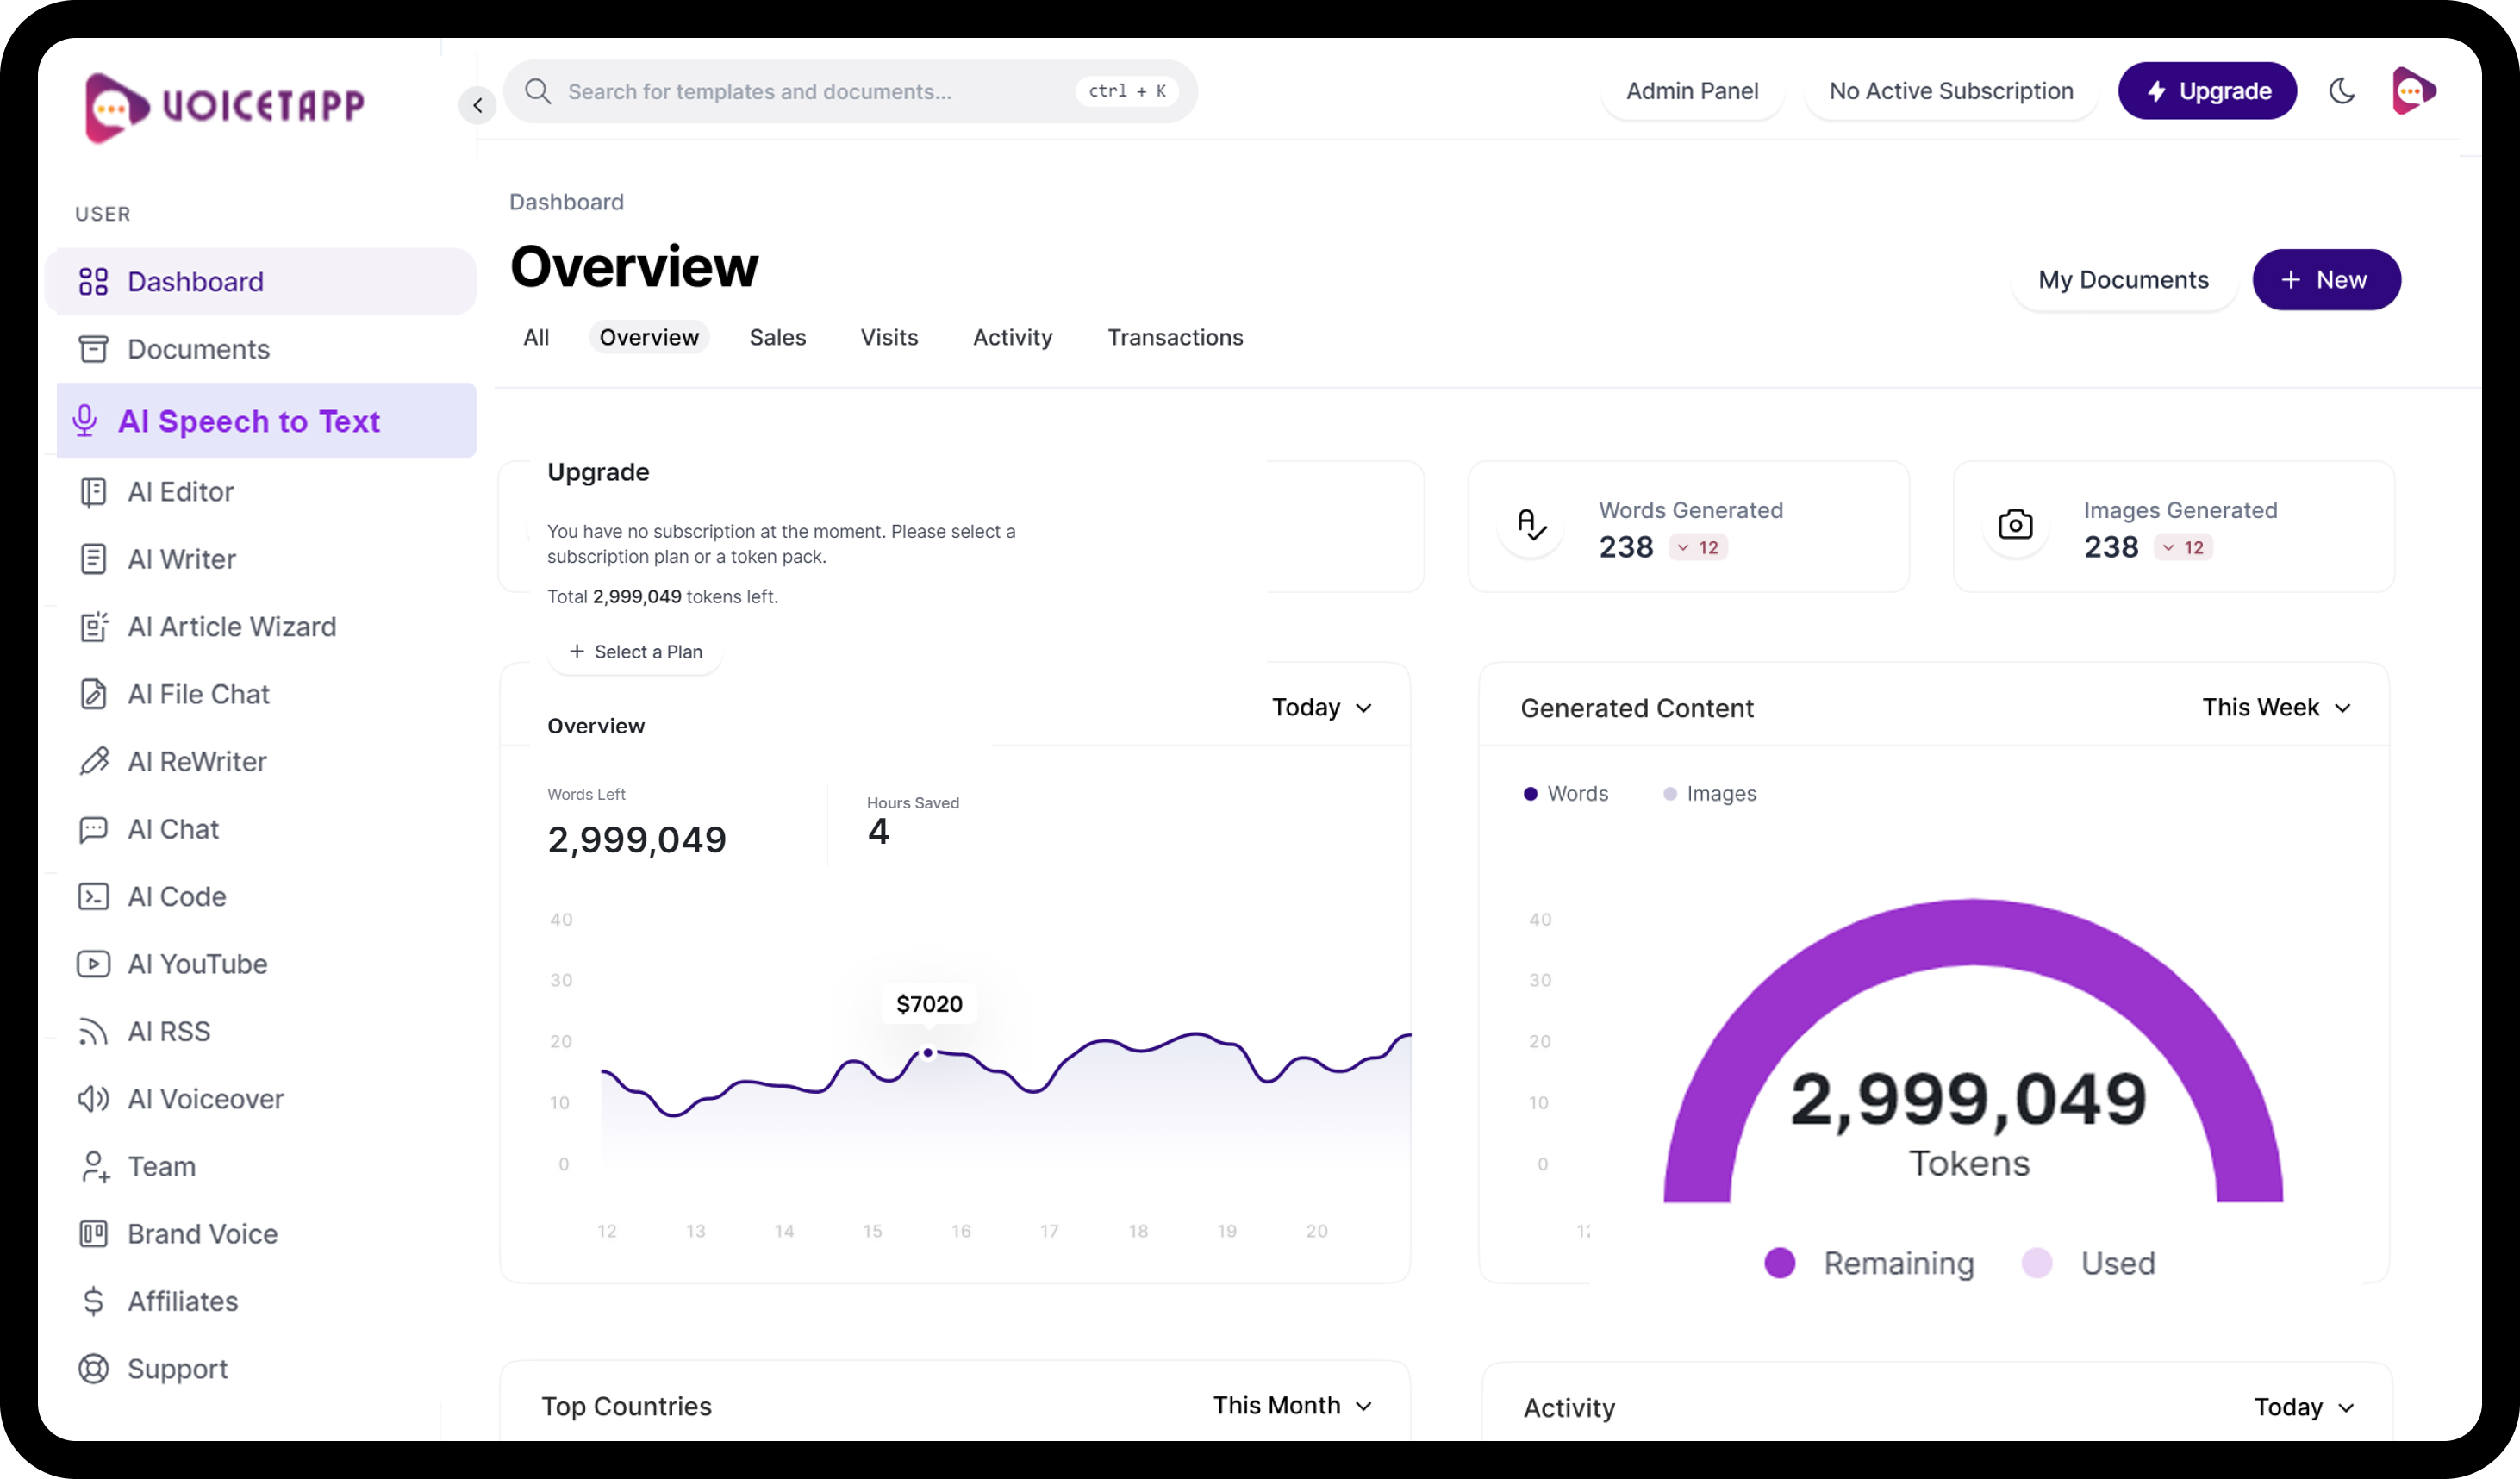The width and height of the screenshot is (2520, 1479).
Task: Open AI YouTube in the sidebar
Action: (x=260, y=964)
